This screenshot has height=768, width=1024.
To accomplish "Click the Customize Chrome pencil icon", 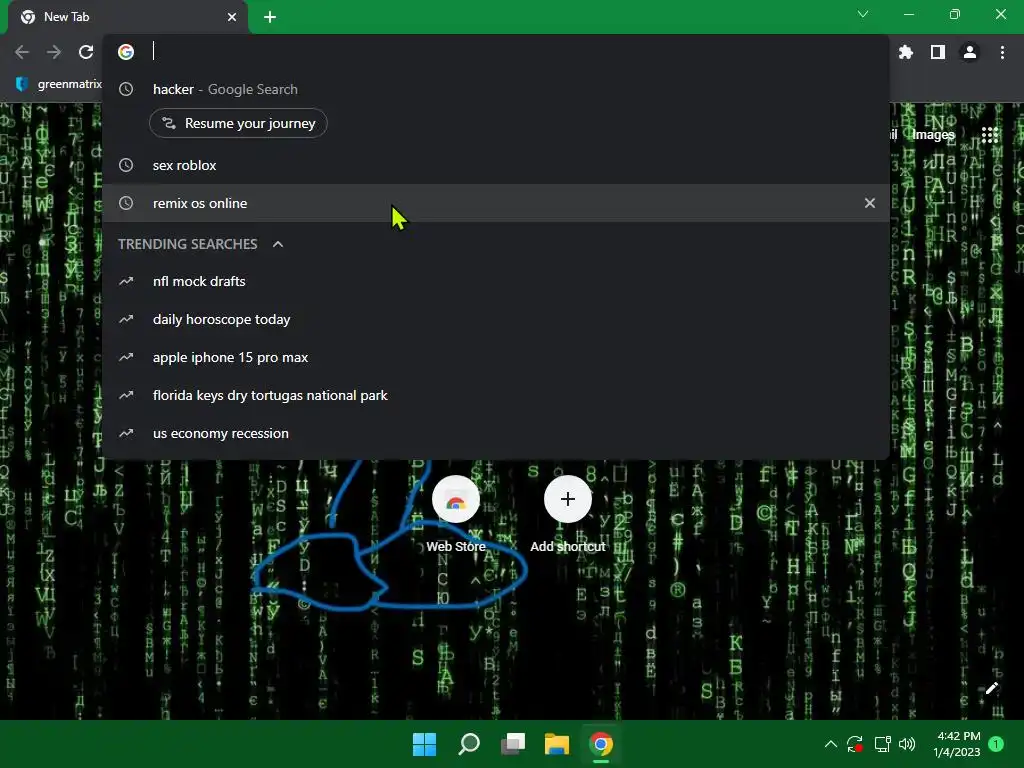I will 991,688.
